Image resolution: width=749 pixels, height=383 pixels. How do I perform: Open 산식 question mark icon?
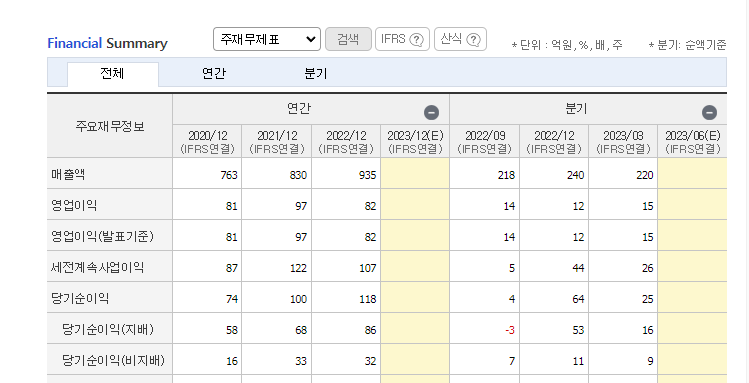click(473, 40)
